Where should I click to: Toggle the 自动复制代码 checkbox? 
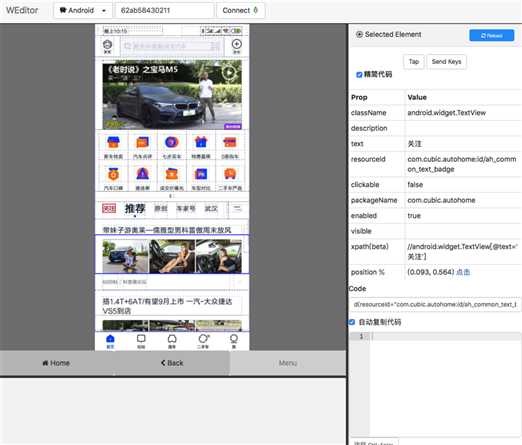(x=351, y=322)
